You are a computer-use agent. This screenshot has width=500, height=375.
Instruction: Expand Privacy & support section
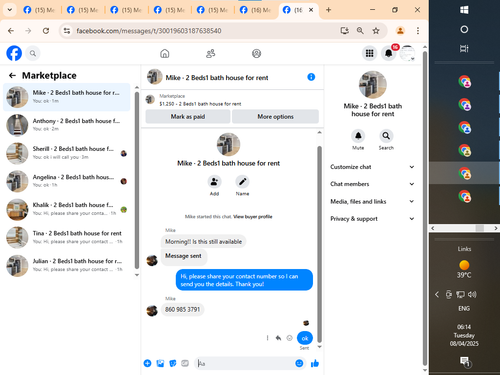click(x=372, y=219)
